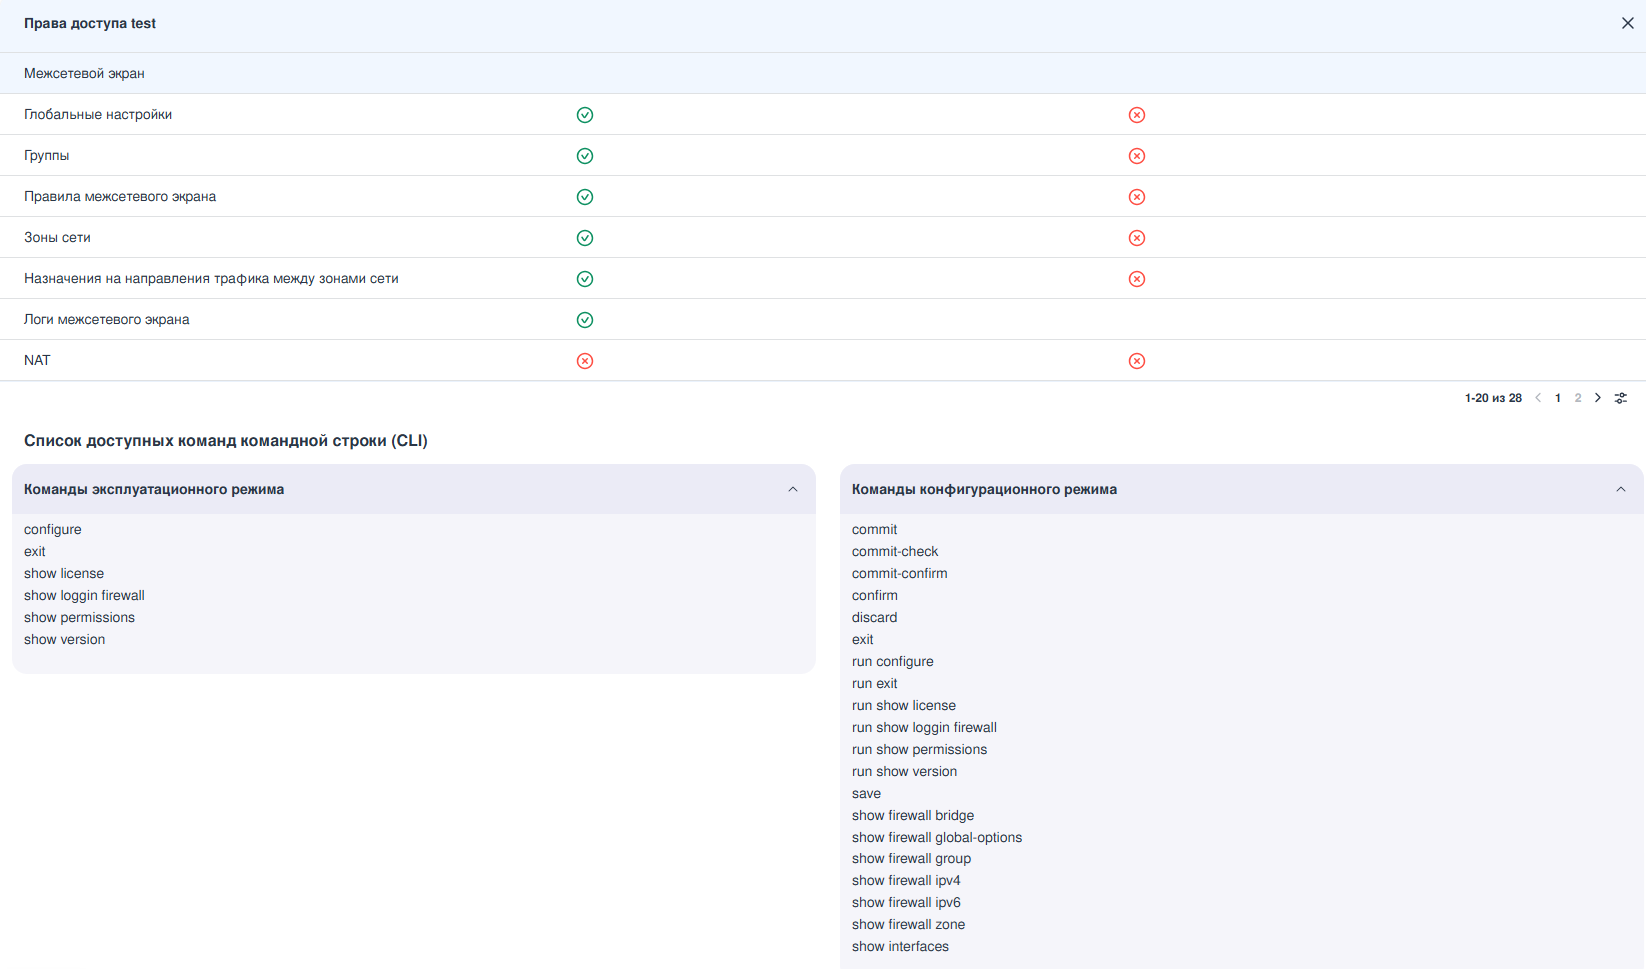Click red cross in Глобальные настройки row
This screenshot has width=1646, height=969.
click(x=1137, y=115)
